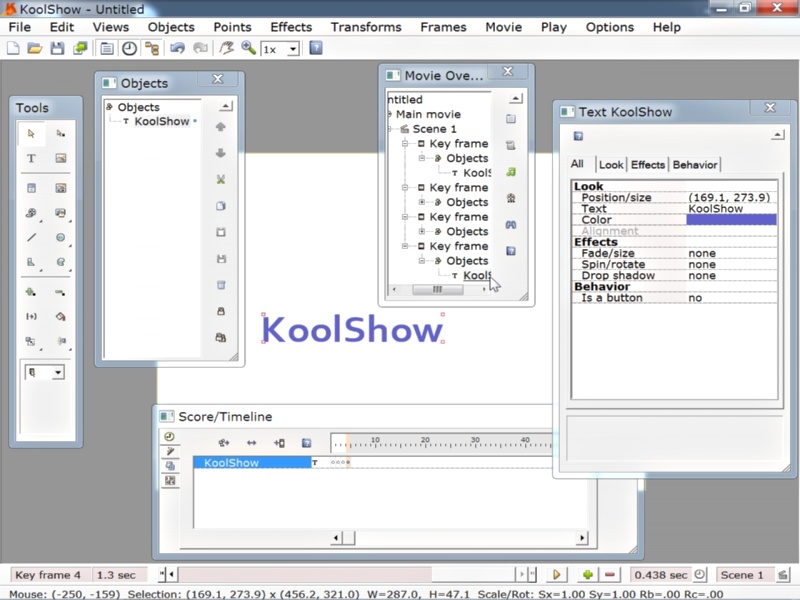
Task: Open the Effects menu
Action: tap(291, 27)
